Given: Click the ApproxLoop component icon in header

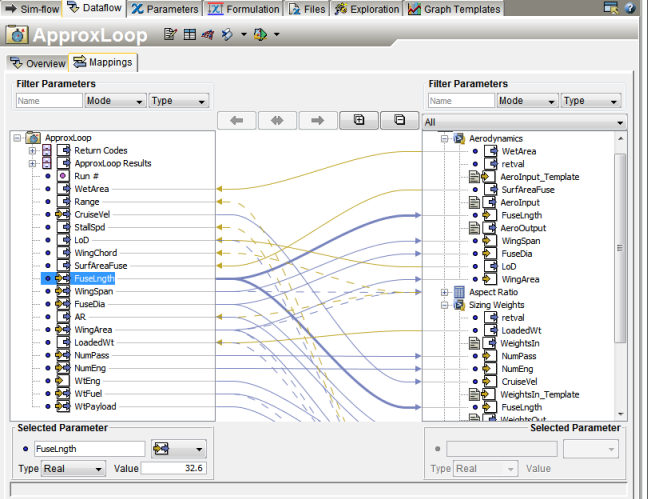Looking at the screenshot, I should coord(17,35).
